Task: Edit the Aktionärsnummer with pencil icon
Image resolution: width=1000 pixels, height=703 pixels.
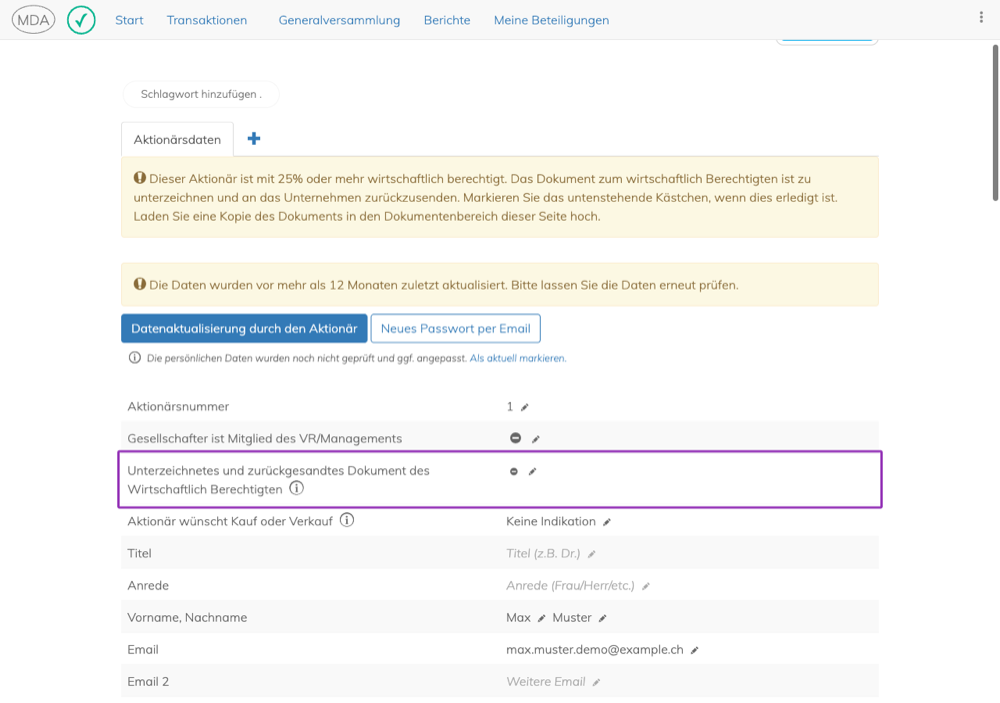Action: [525, 407]
